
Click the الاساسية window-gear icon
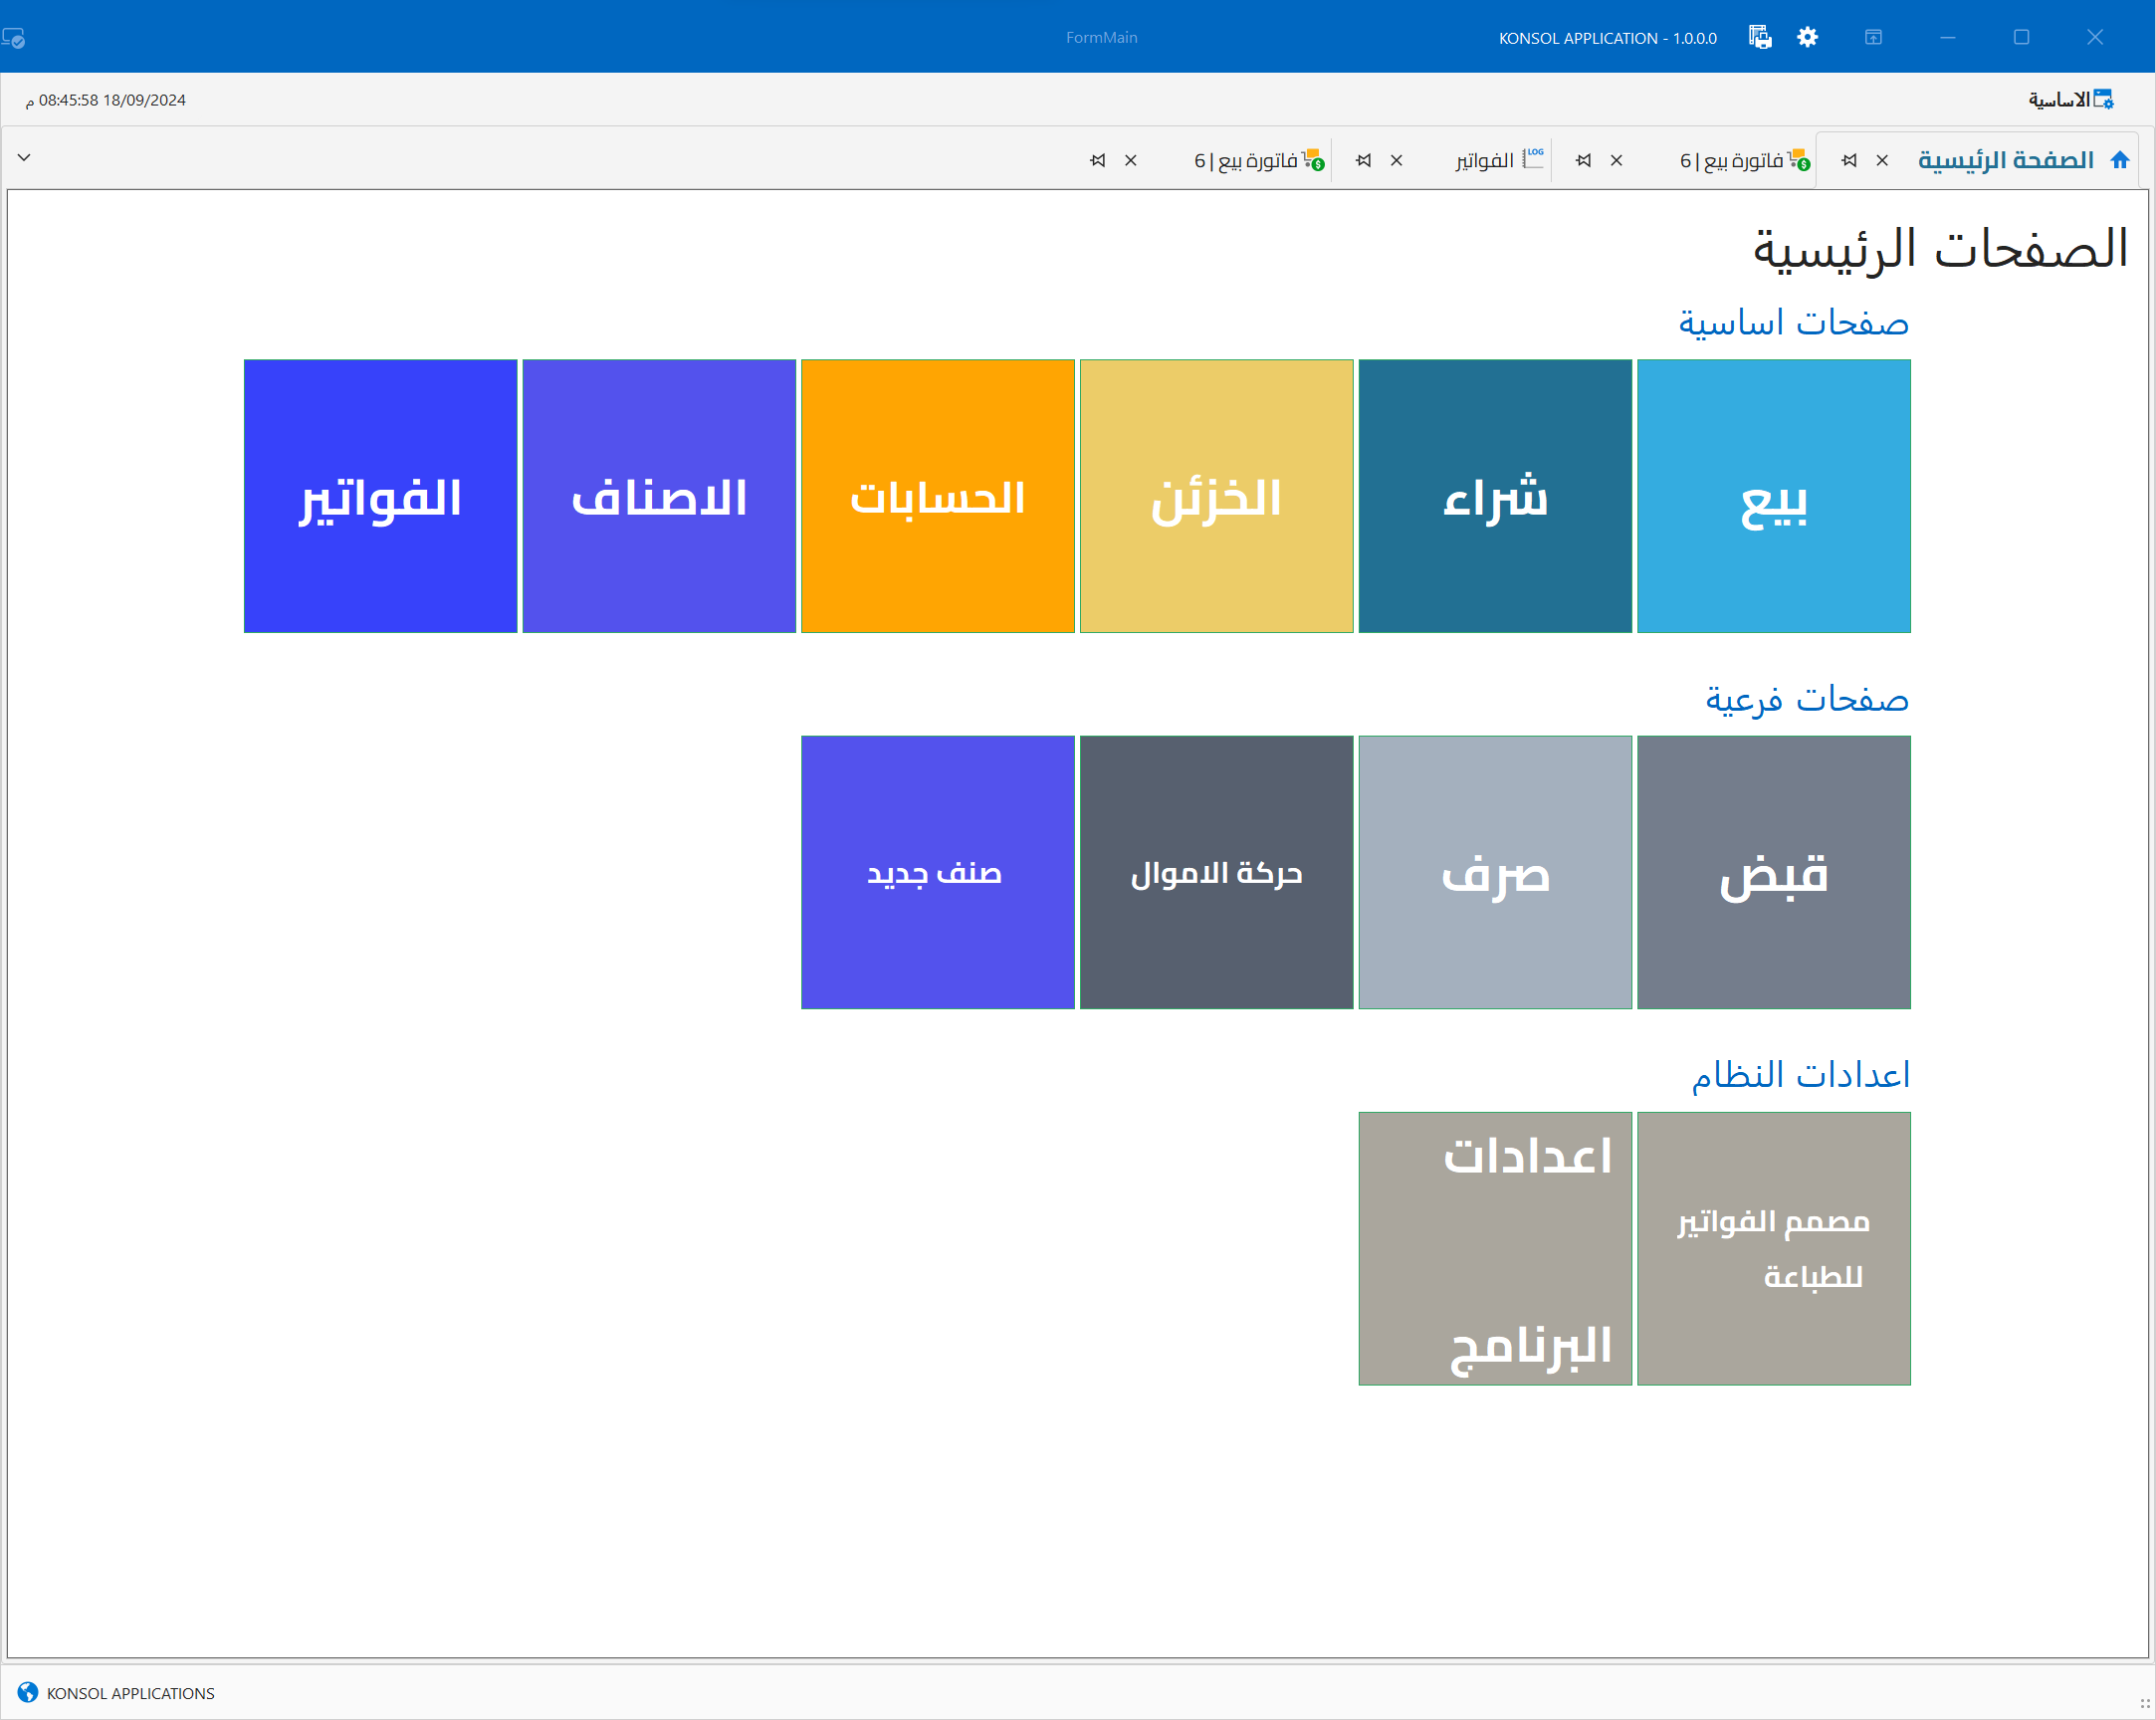2103,99
